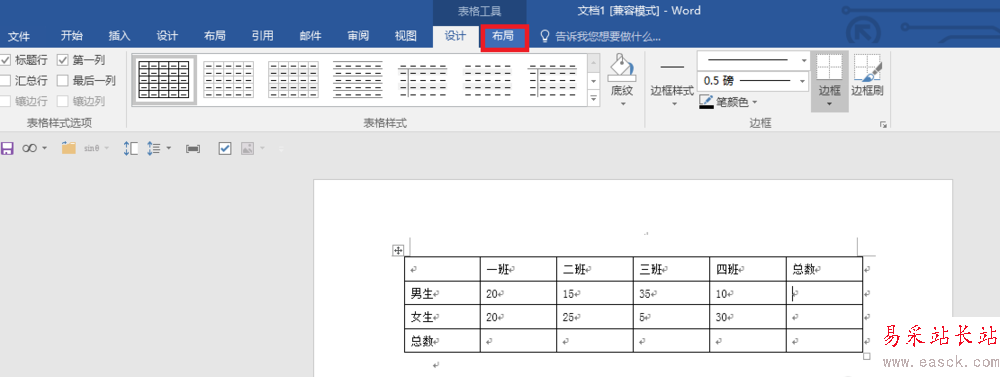Open the Table Tools 布局 tab
1000x377 pixels.
(503, 36)
